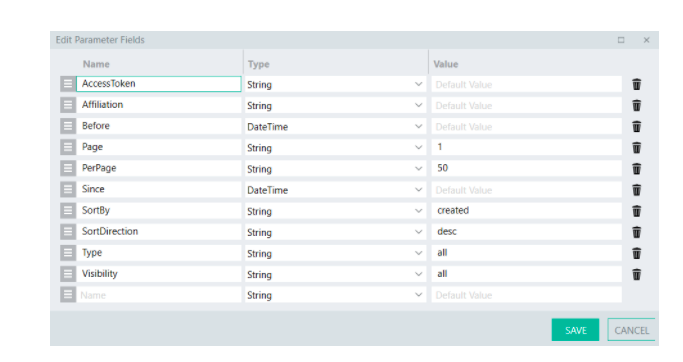683x362 pixels.
Task: Select the drag handle next to Type
Action: (68, 253)
